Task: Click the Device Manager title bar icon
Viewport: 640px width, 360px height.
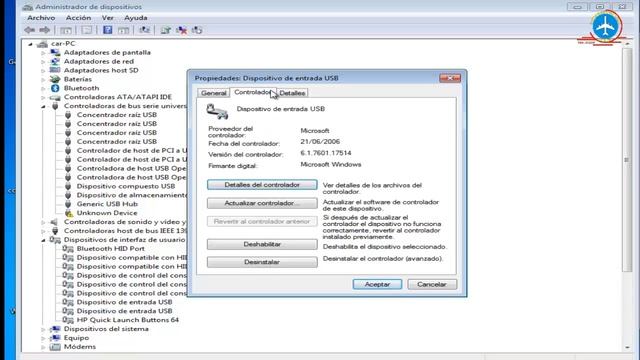Action: [x=28, y=7]
